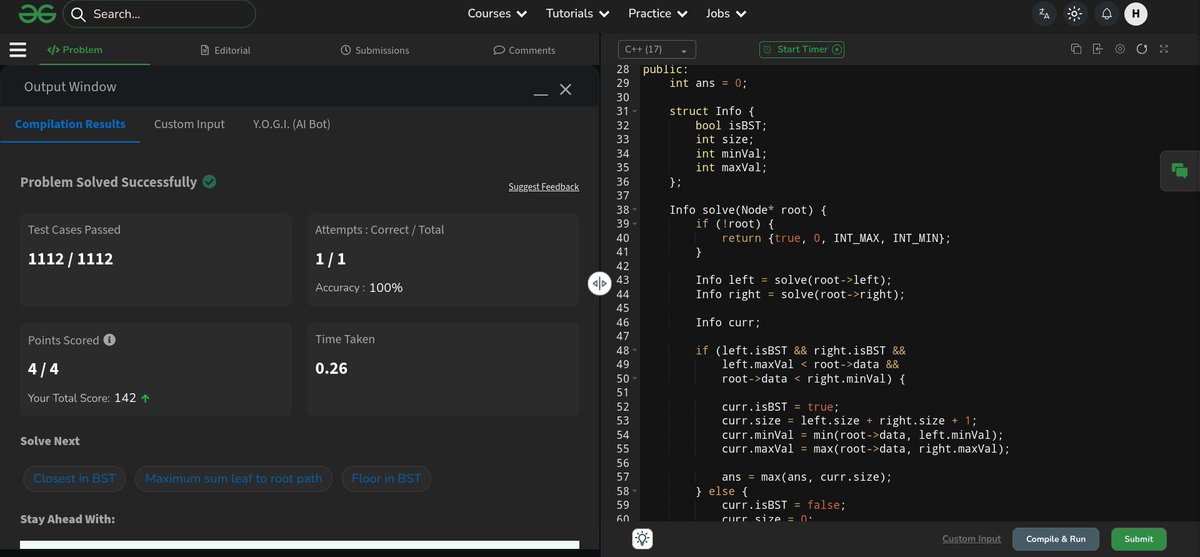
Task: Expand the Courses menu
Action: [x=497, y=14]
